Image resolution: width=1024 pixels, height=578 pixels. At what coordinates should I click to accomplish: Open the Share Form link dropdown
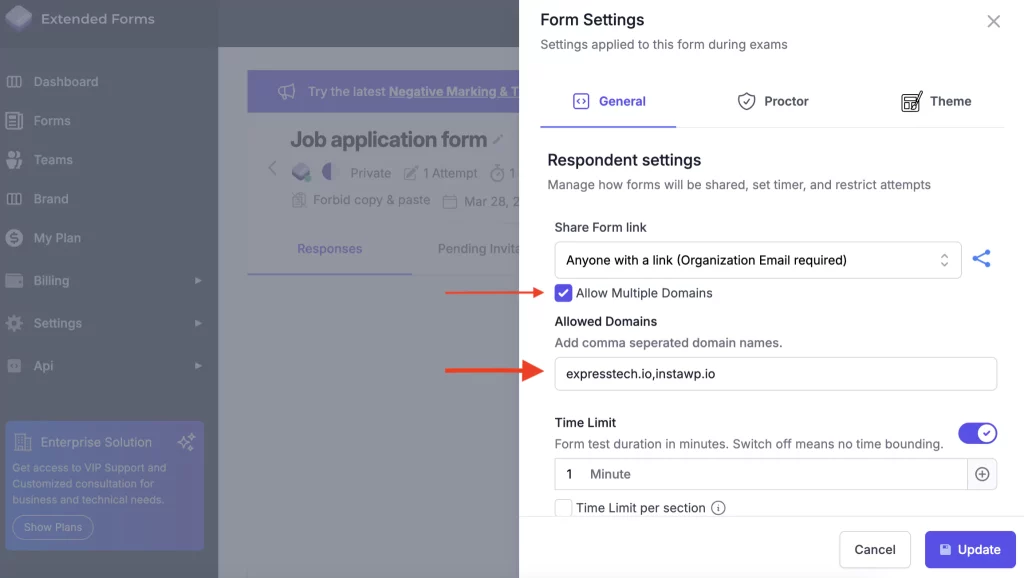(x=757, y=260)
